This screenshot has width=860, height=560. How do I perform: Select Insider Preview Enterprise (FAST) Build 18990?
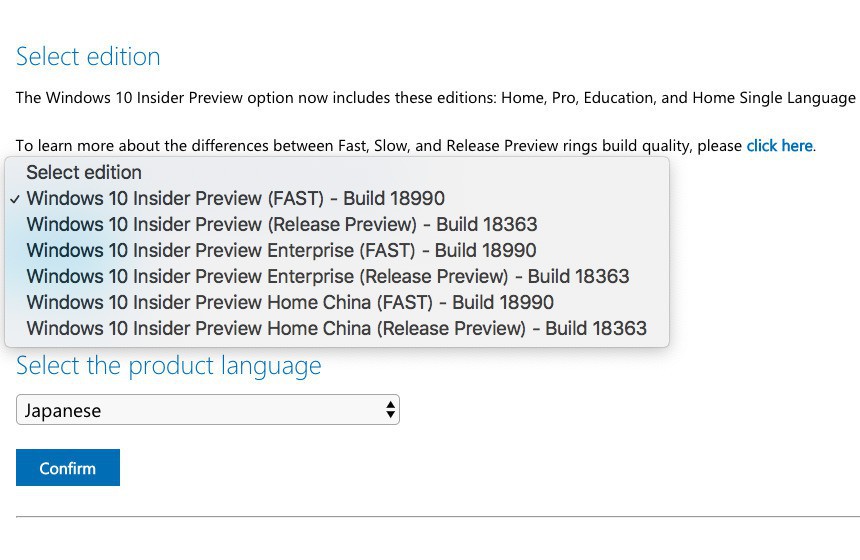pyautogui.click(x=281, y=250)
